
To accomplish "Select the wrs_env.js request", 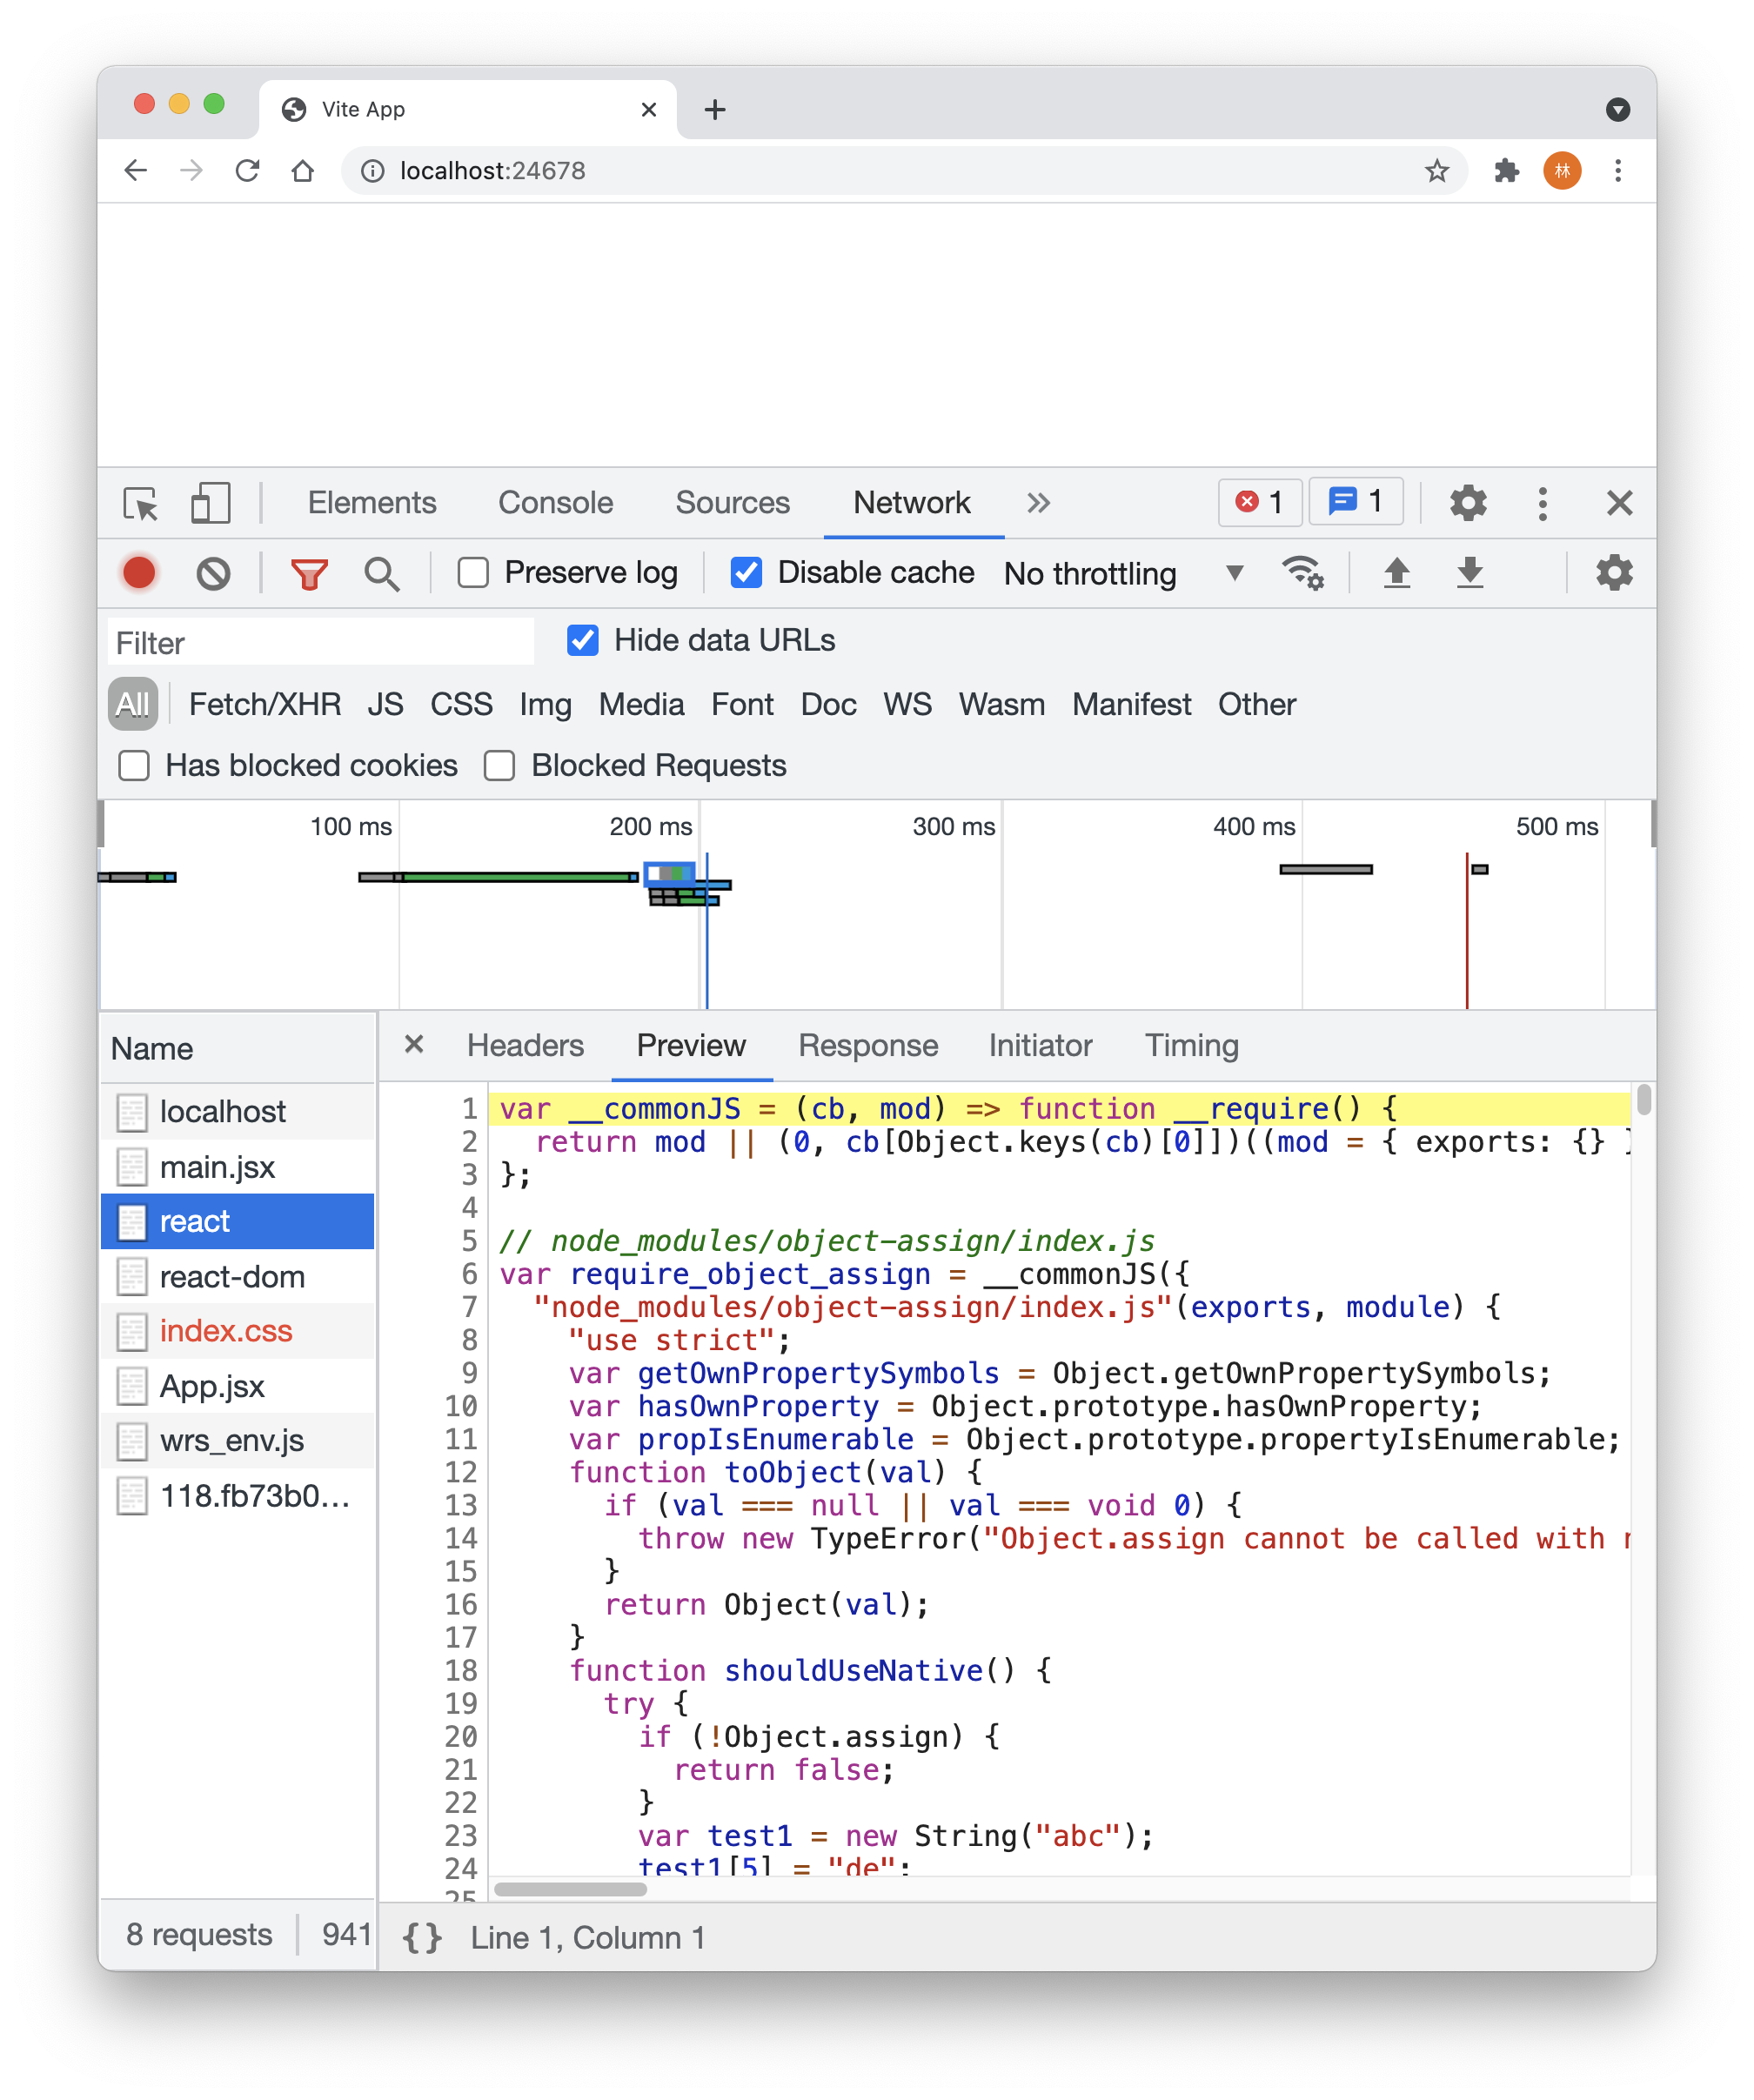I will point(238,1441).
